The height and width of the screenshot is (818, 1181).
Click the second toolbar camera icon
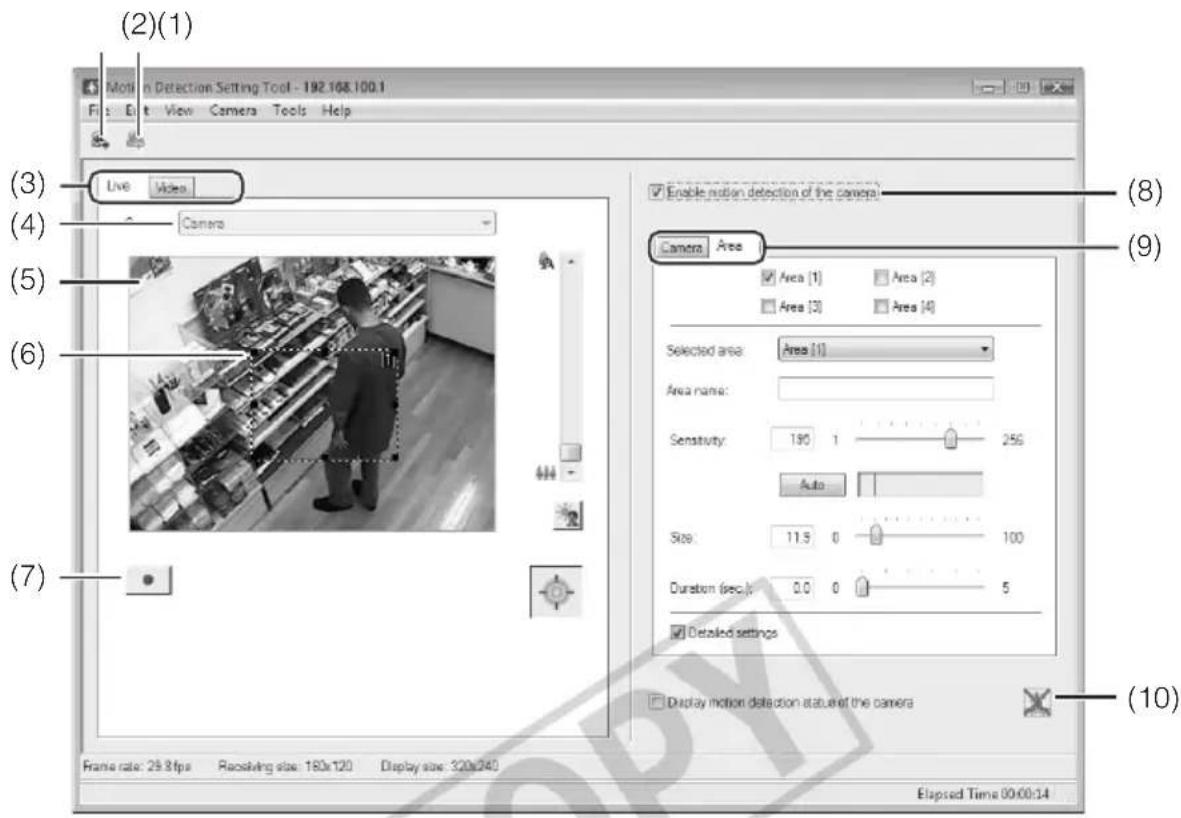point(136,140)
